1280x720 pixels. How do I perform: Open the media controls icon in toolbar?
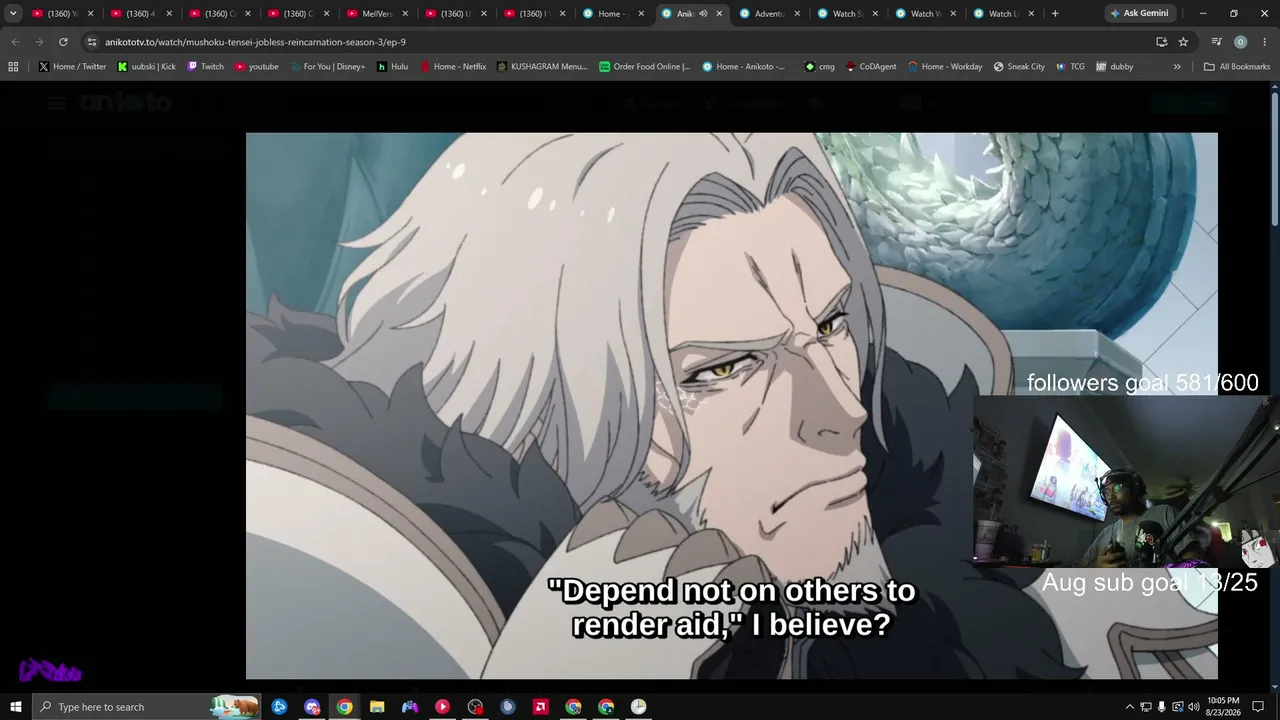pos(1216,42)
